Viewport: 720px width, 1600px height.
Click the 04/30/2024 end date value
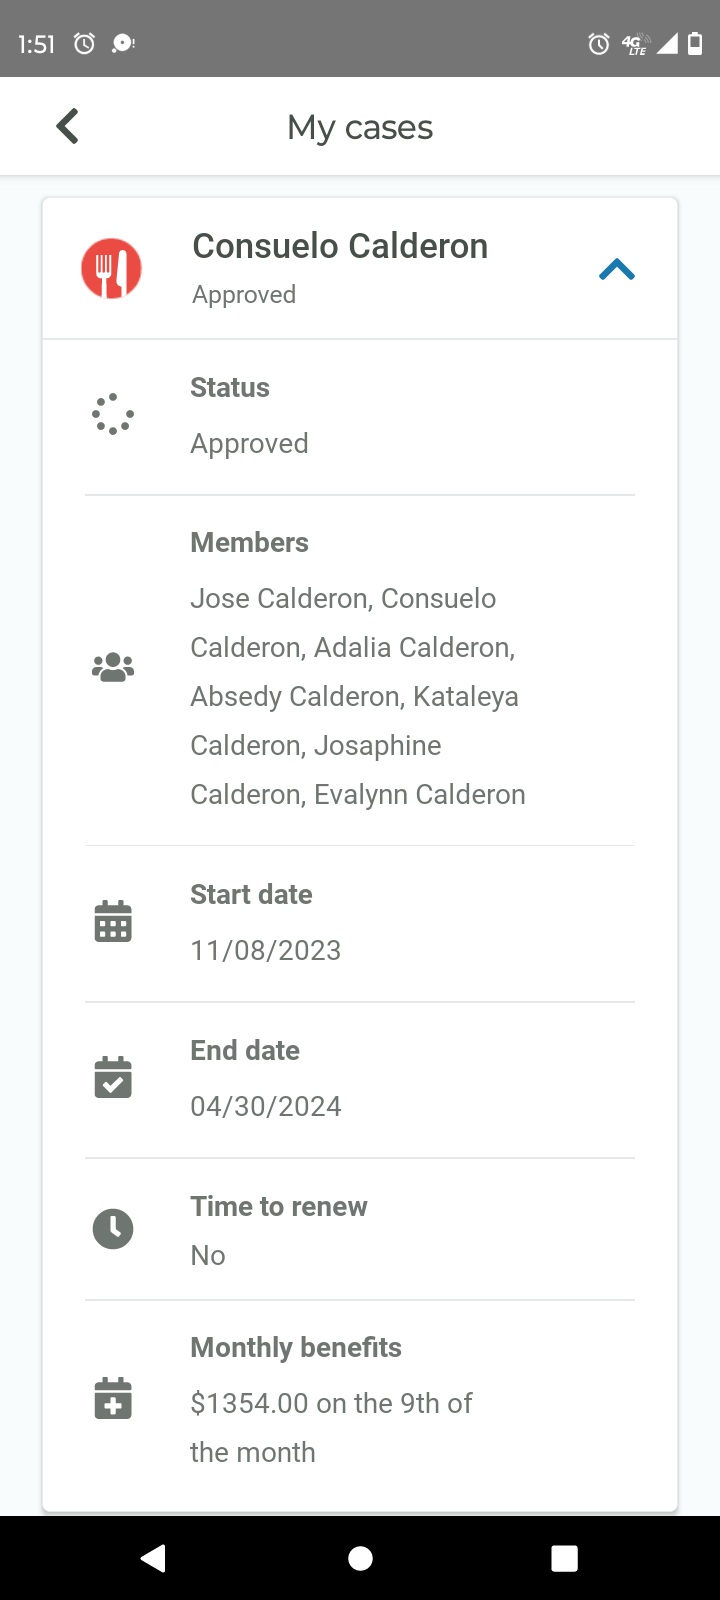pos(266,1106)
